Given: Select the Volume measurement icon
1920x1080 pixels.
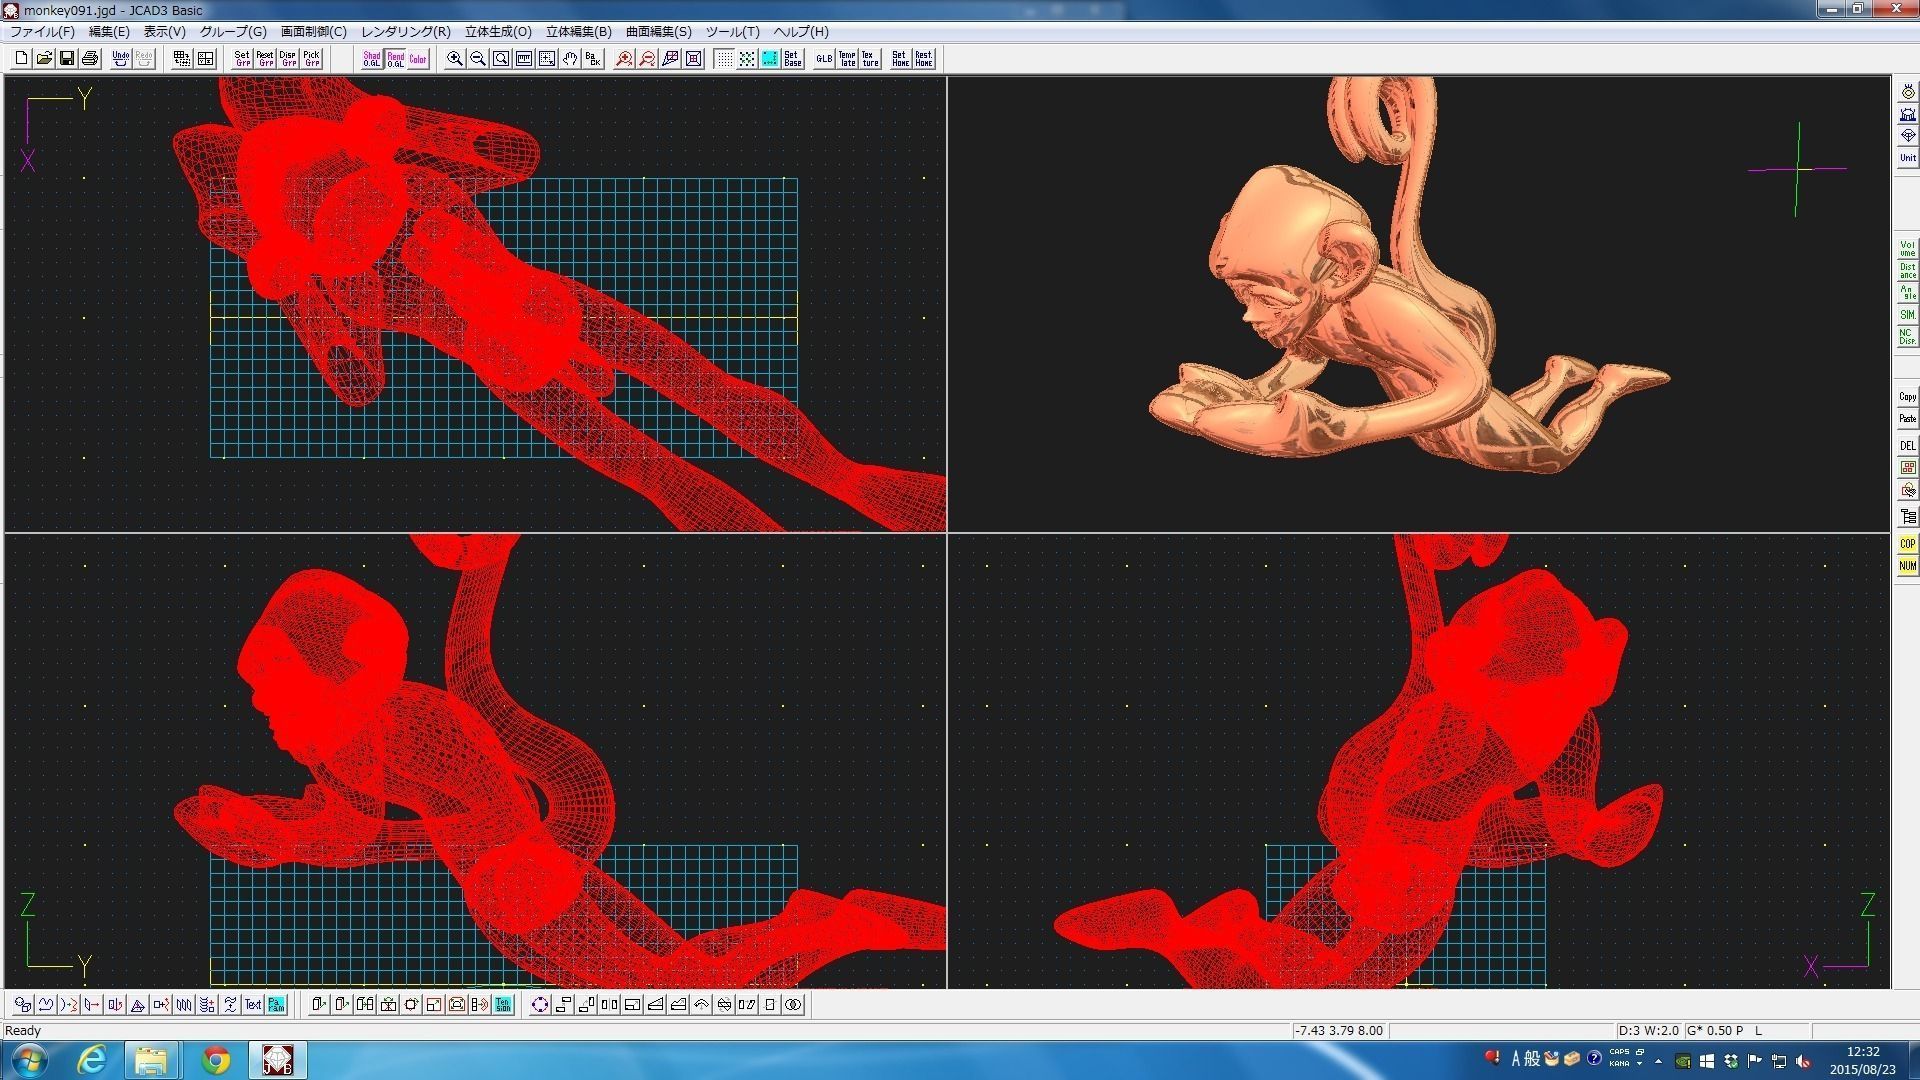Looking at the screenshot, I should click(1907, 249).
